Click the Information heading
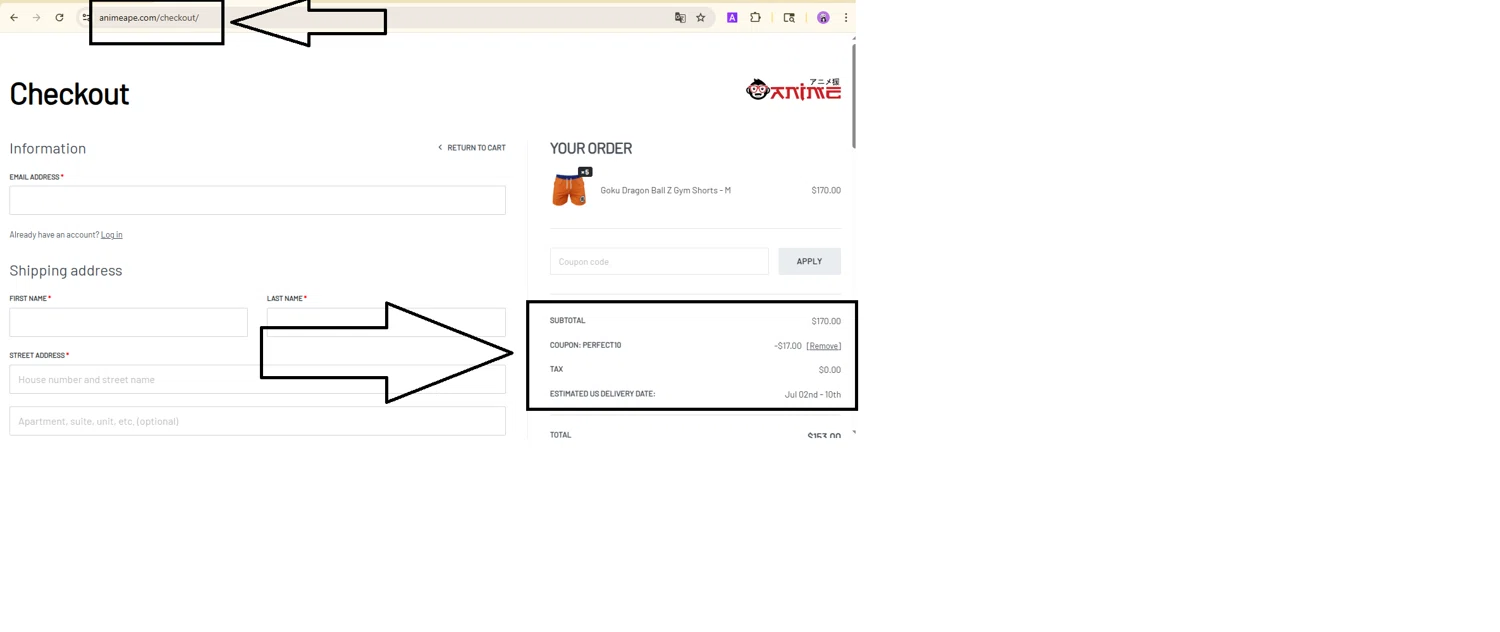 pyautogui.click(x=48, y=148)
